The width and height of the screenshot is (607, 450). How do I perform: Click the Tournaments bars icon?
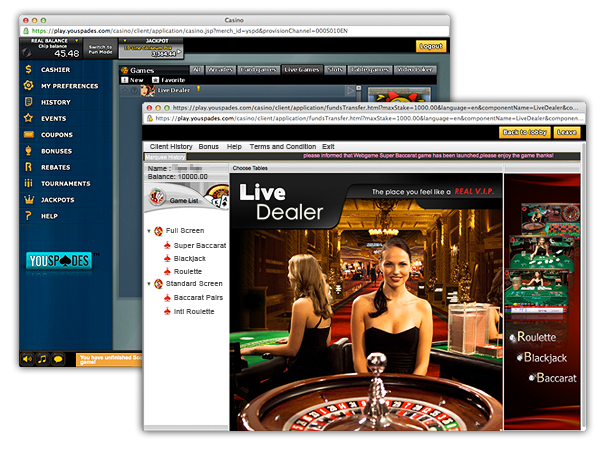tap(28, 183)
